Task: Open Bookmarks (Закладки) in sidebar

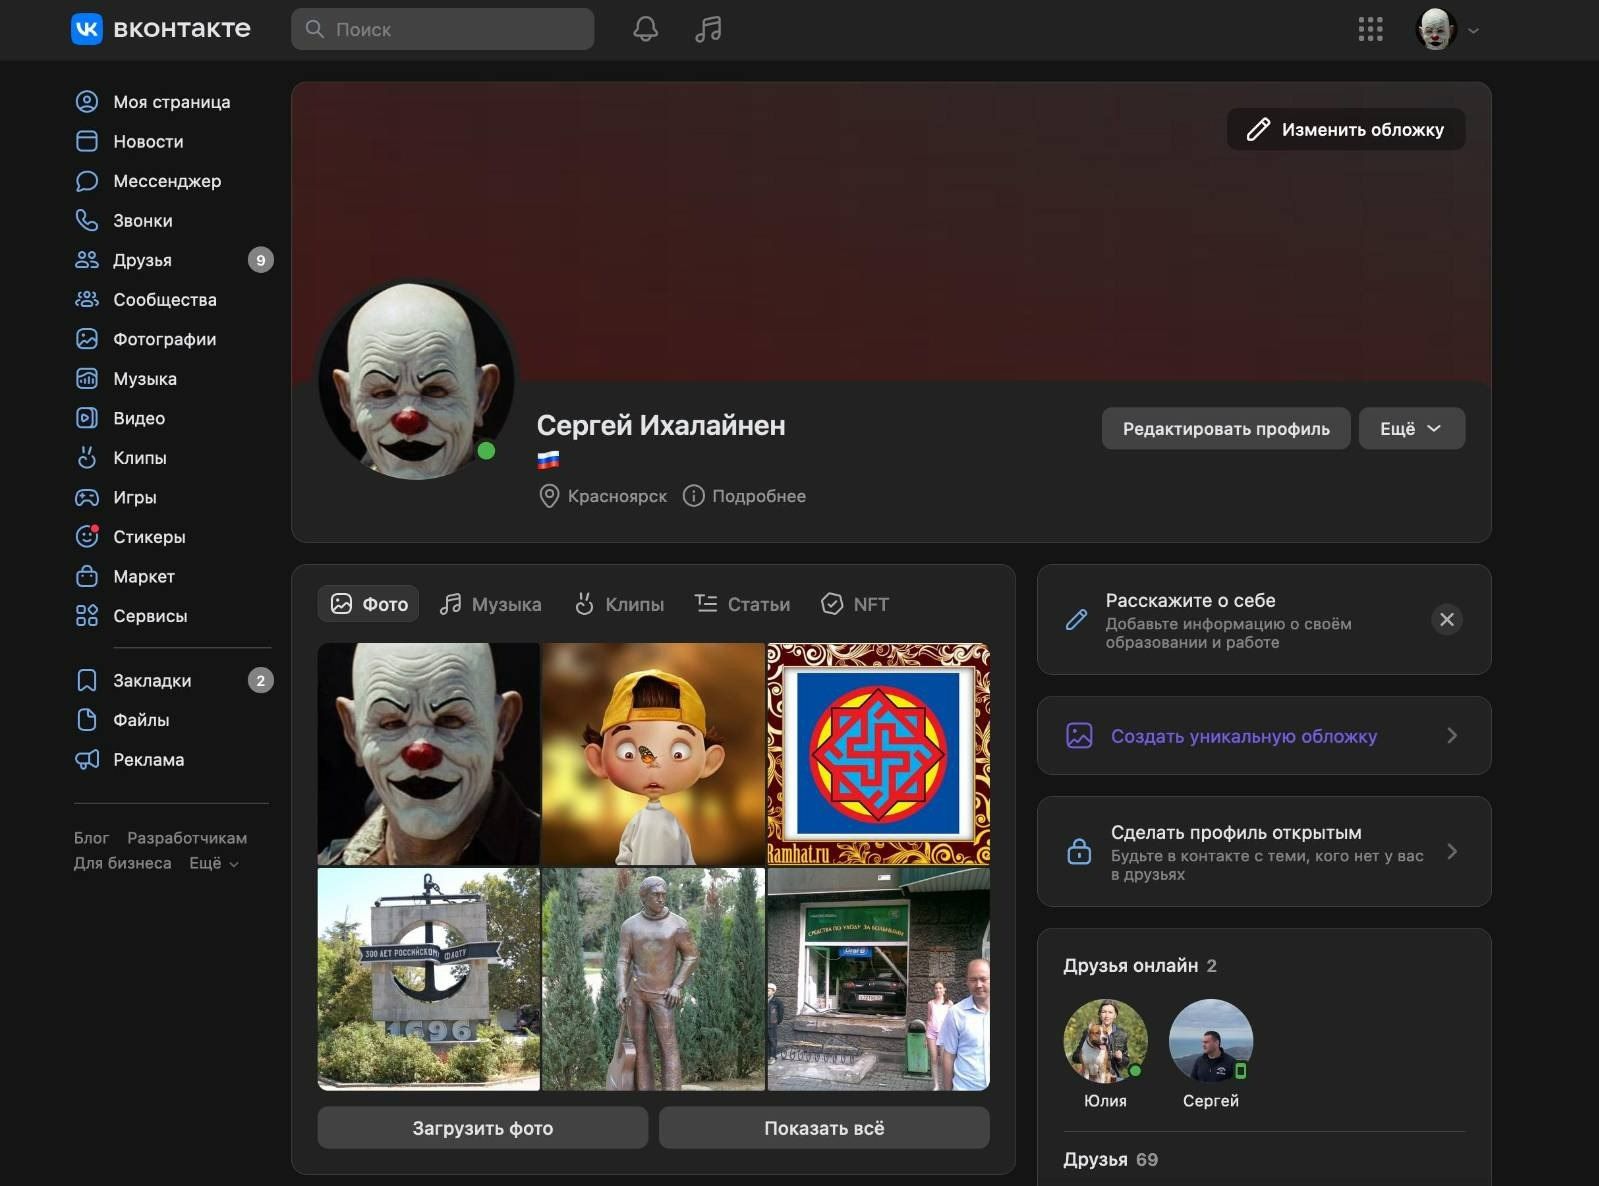Action: (151, 681)
